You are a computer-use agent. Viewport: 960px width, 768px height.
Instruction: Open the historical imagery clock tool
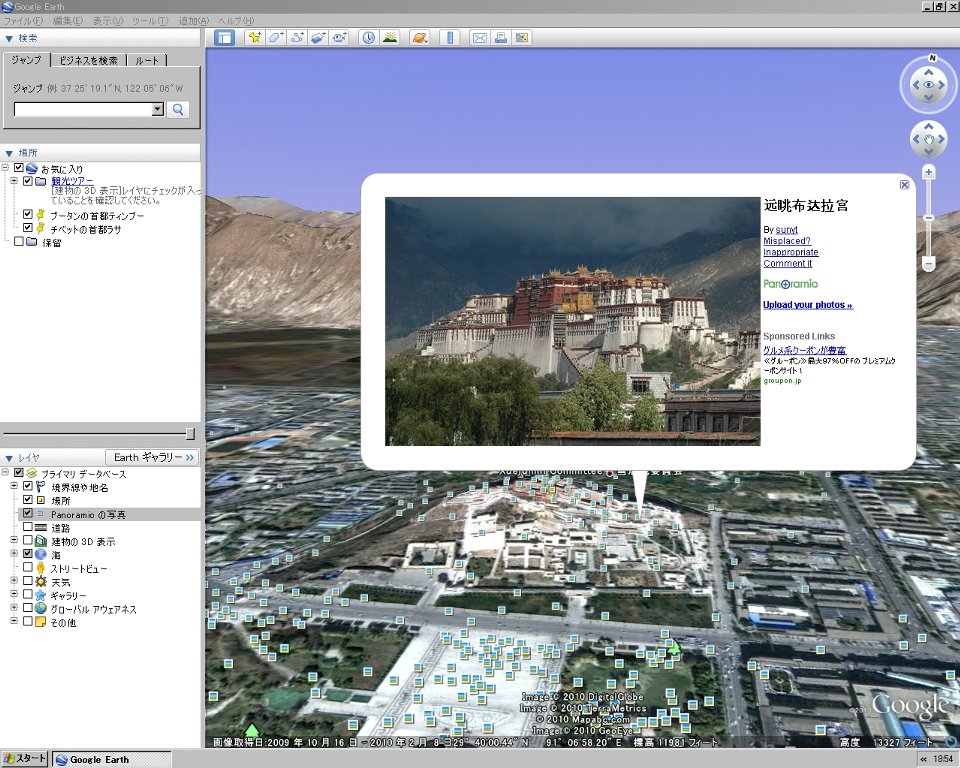point(368,38)
